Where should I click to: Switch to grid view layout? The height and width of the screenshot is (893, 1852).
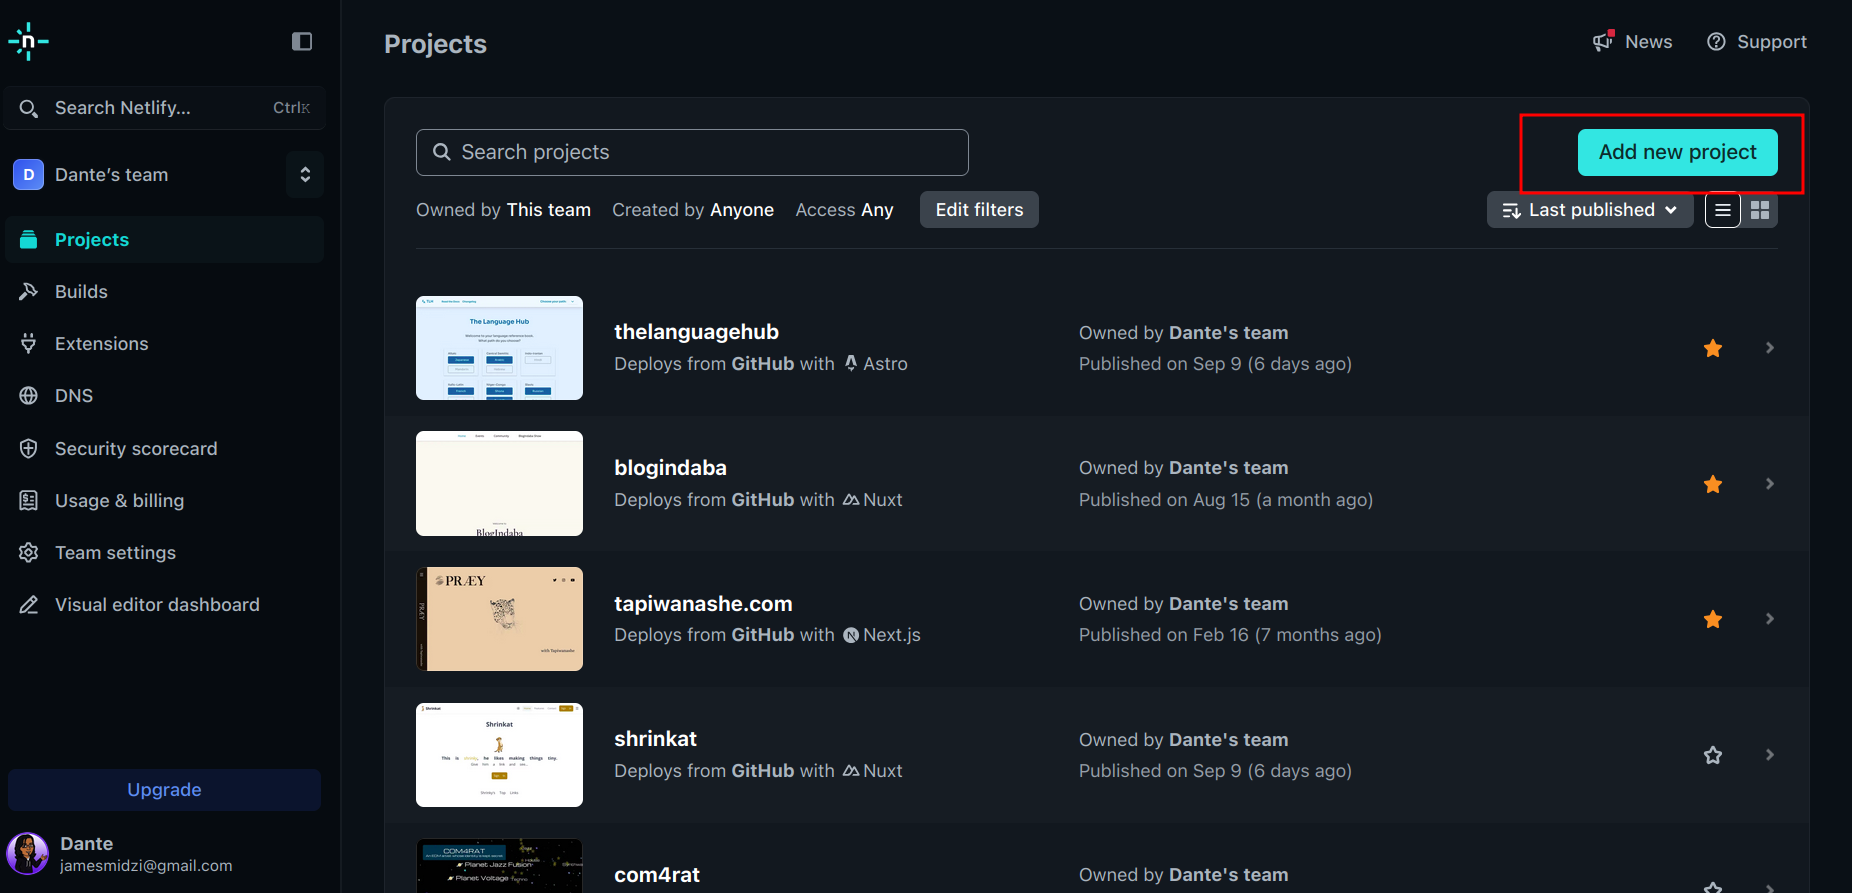coord(1760,210)
